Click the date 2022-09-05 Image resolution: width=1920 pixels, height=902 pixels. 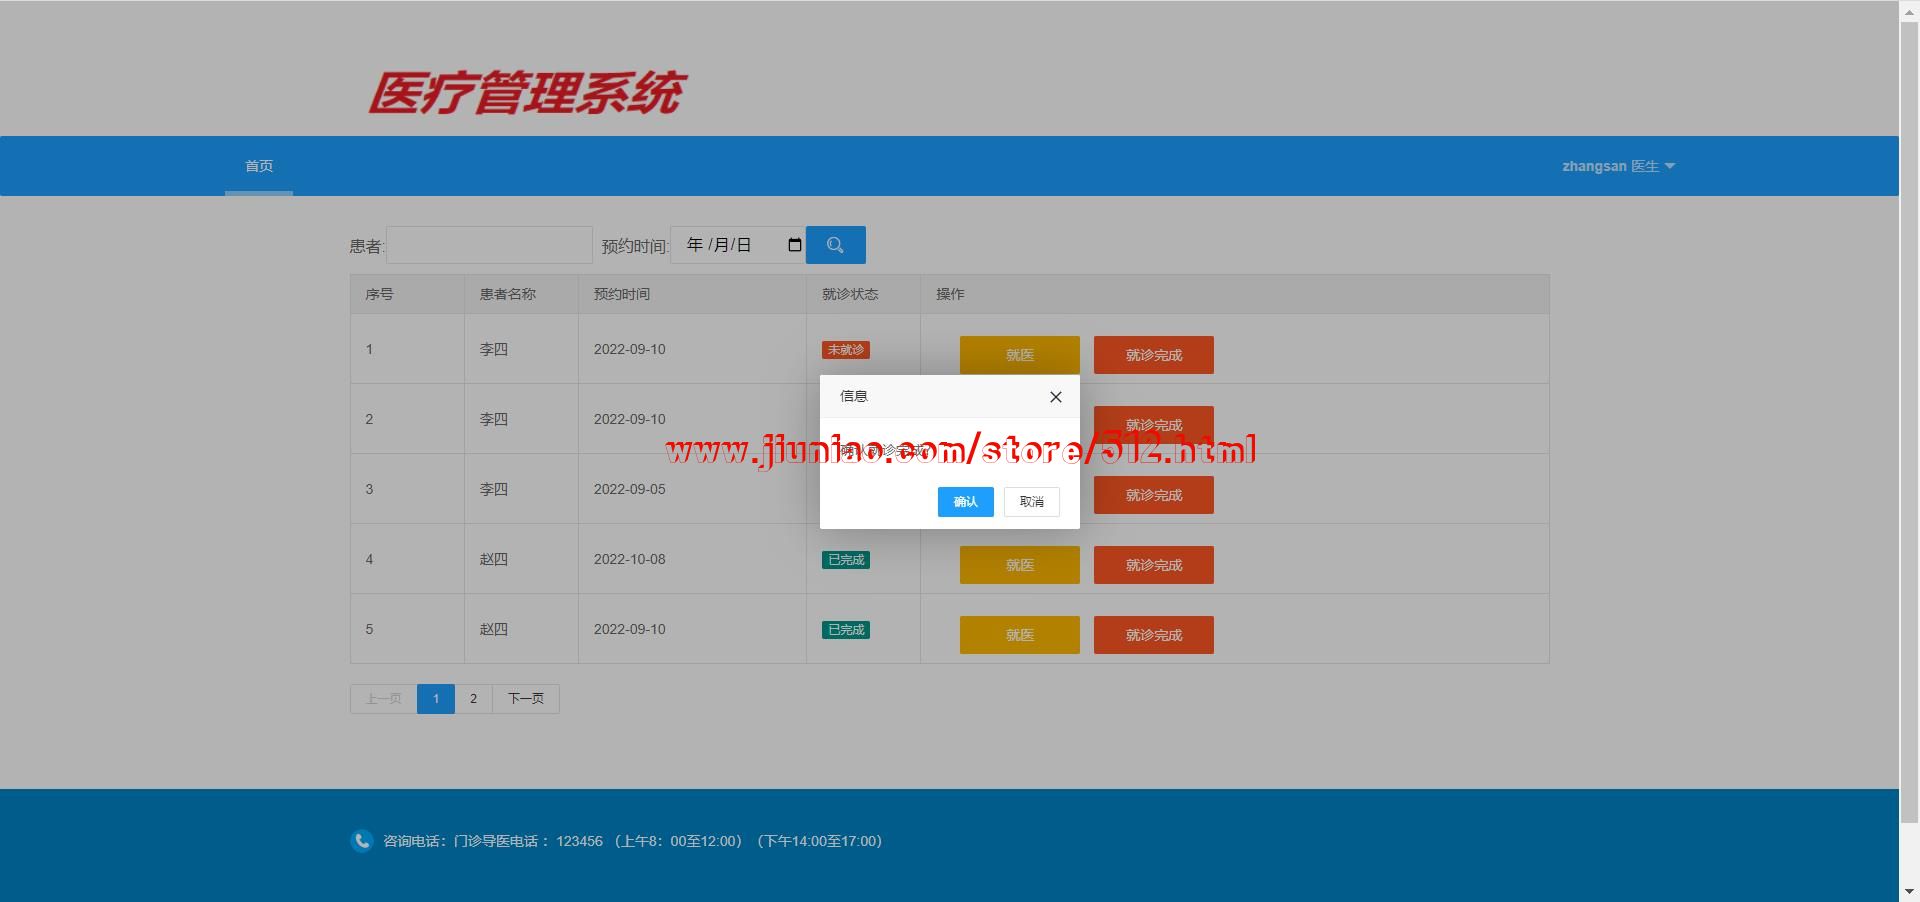[x=630, y=489]
